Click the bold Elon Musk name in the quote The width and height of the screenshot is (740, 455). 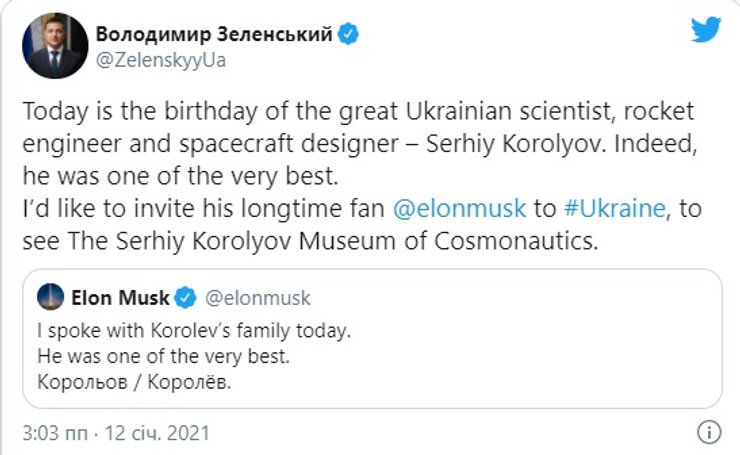pos(118,297)
